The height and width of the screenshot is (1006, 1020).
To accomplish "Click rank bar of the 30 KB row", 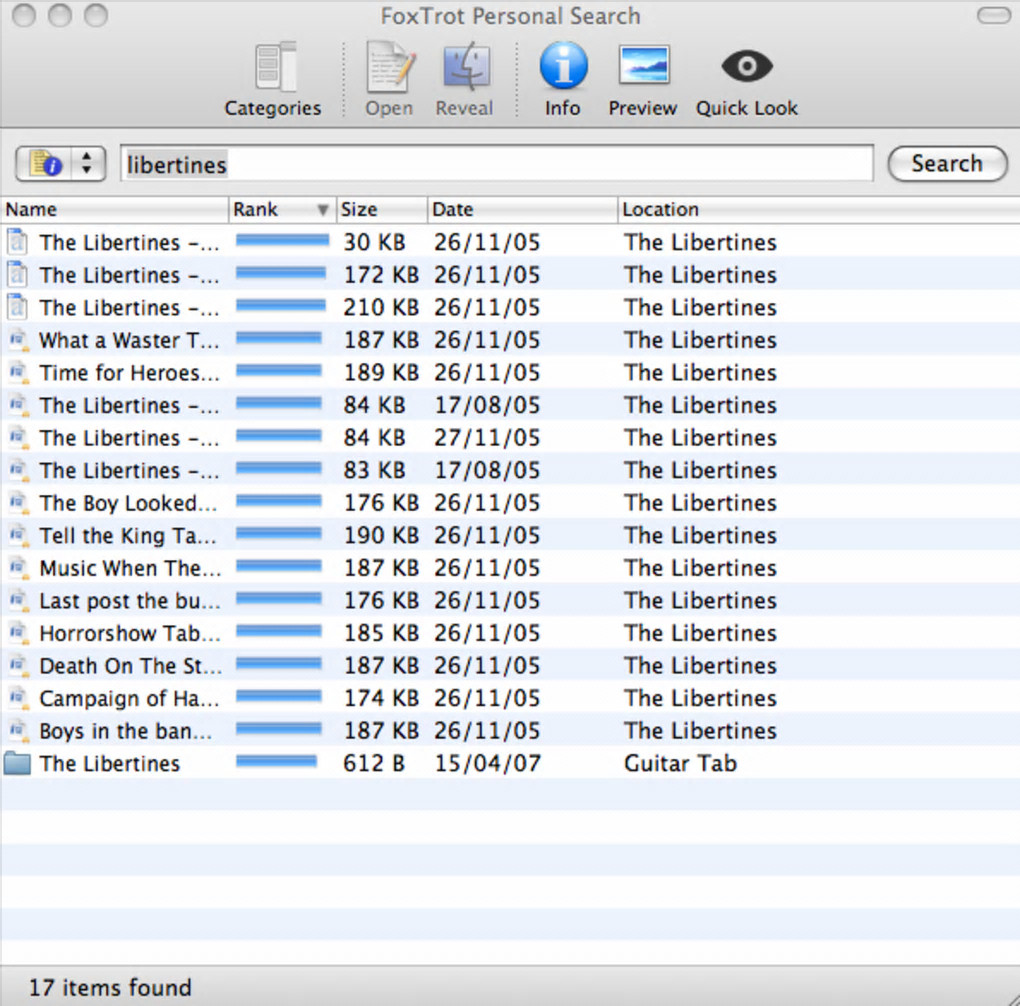I will pos(282,241).
